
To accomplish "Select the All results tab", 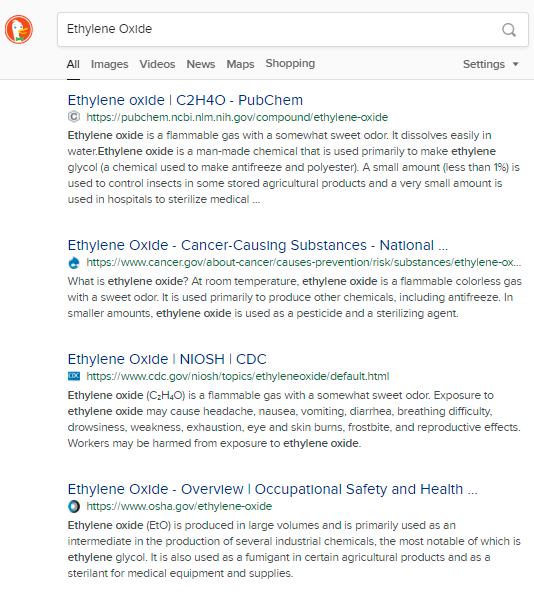I will [73, 64].
